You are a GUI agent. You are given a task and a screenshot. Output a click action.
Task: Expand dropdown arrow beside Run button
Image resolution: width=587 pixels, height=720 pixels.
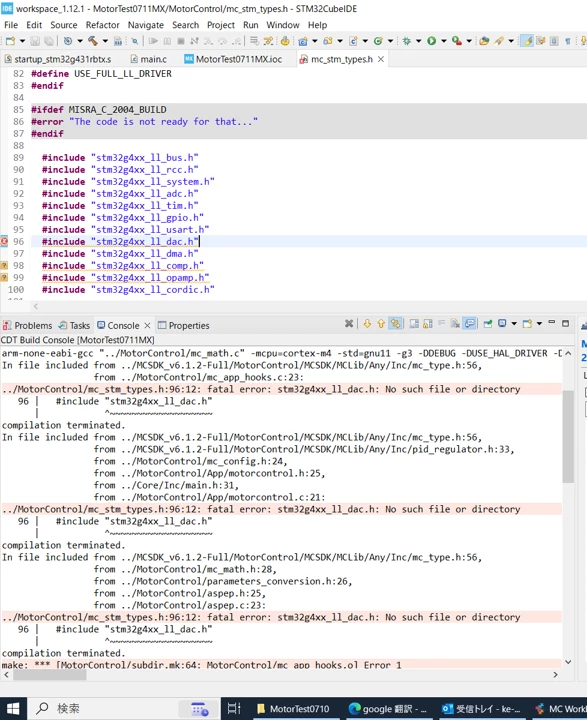[x=444, y=41]
